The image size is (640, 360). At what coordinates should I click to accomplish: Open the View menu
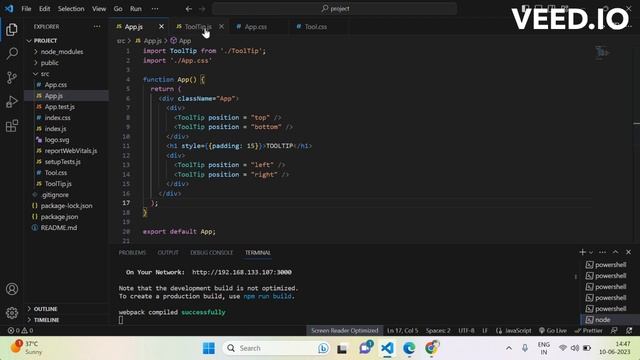pos(99,9)
